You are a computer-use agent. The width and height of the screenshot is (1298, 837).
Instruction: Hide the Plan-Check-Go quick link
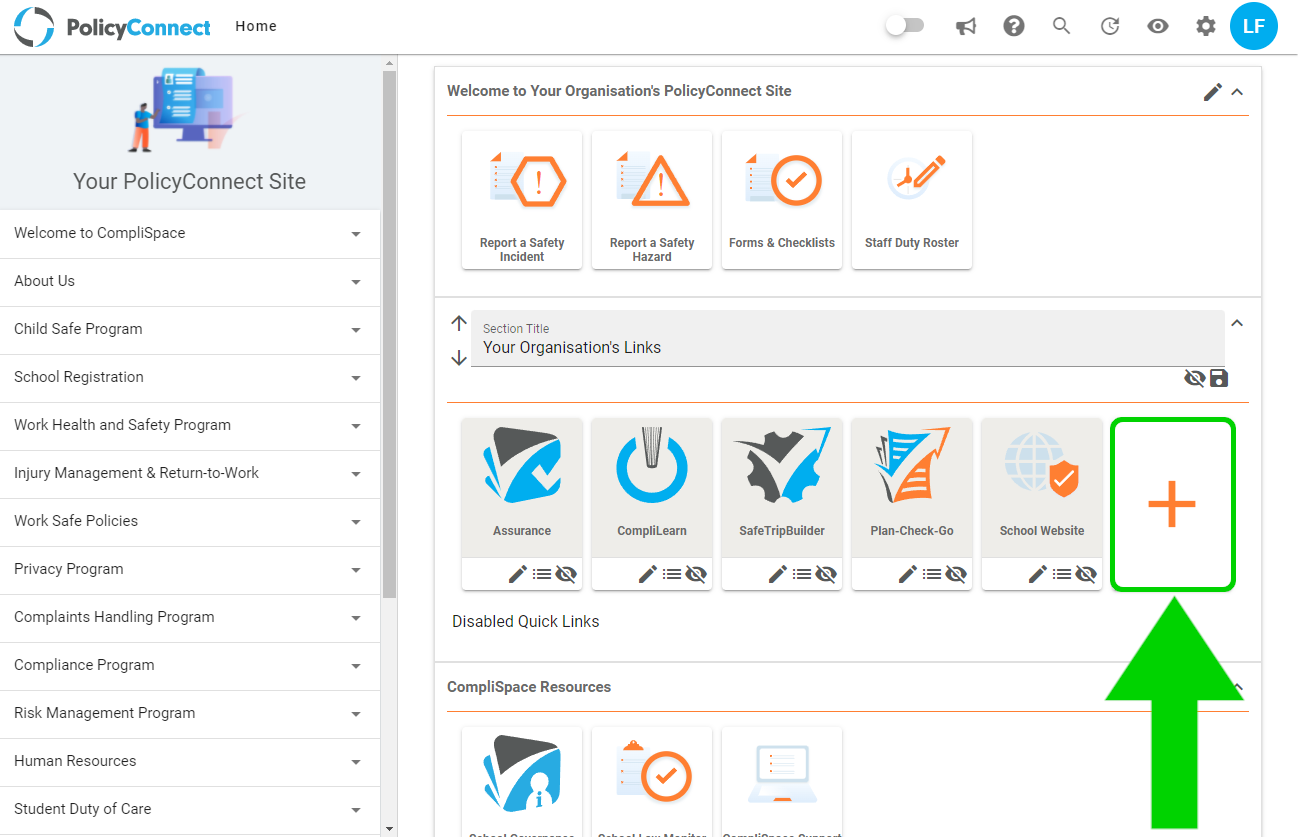[956, 574]
